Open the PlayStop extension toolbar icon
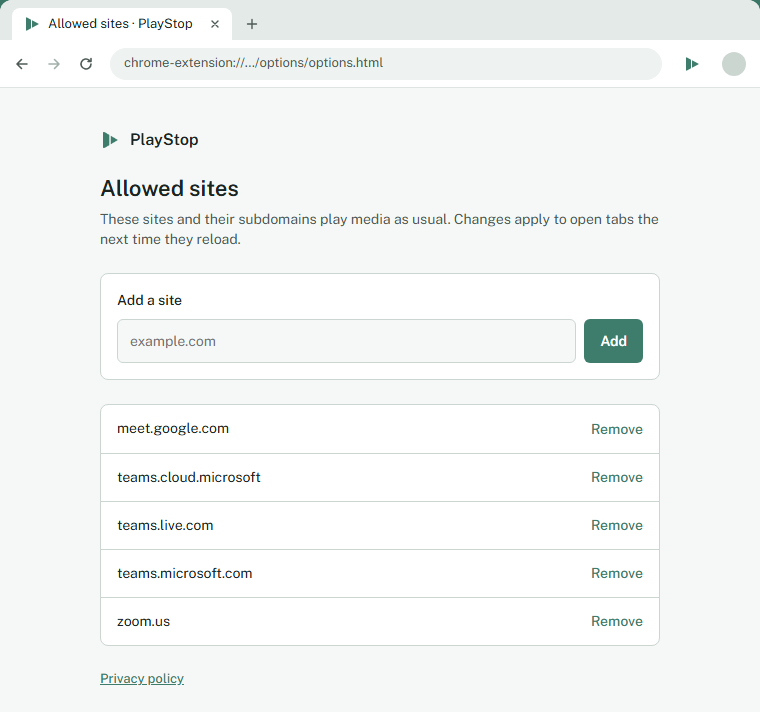The image size is (760, 712). pos(692,64)
